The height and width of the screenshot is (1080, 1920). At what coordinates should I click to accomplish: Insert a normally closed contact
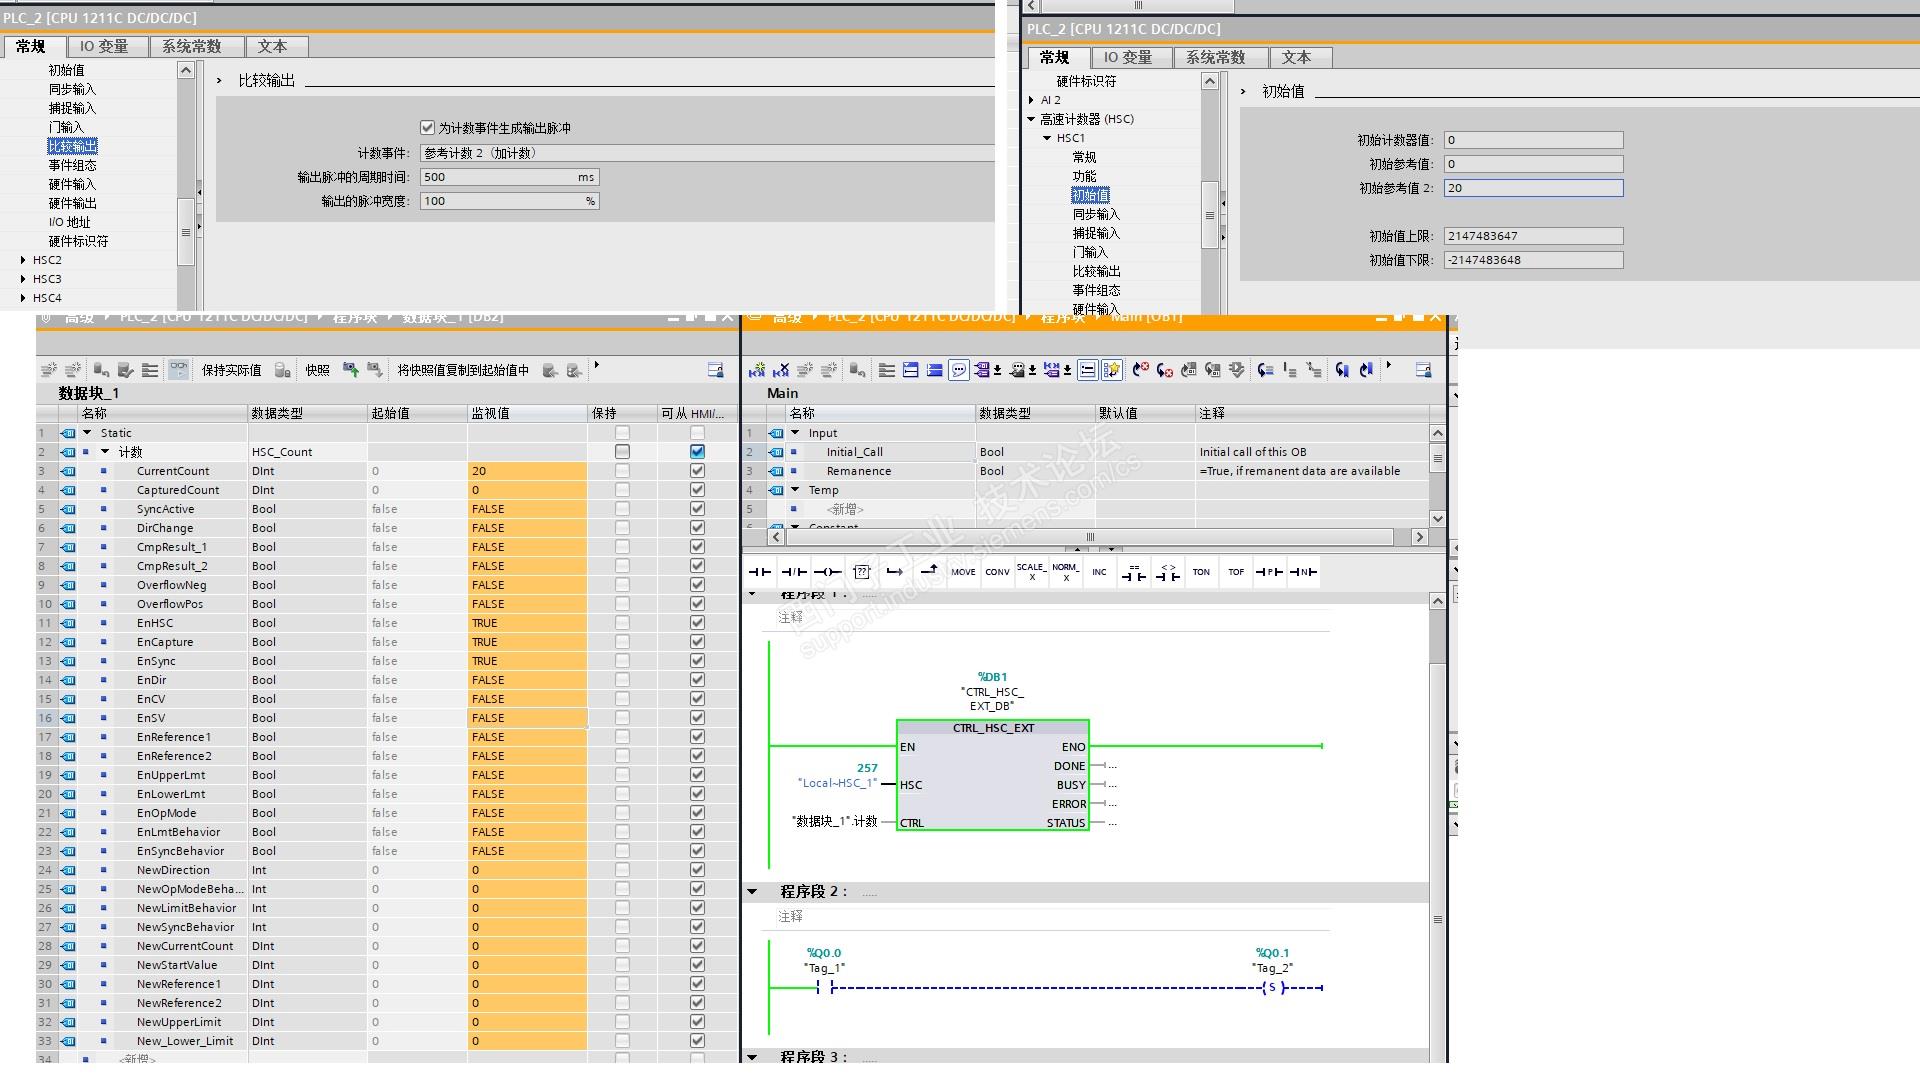click(x=794, y=572)
